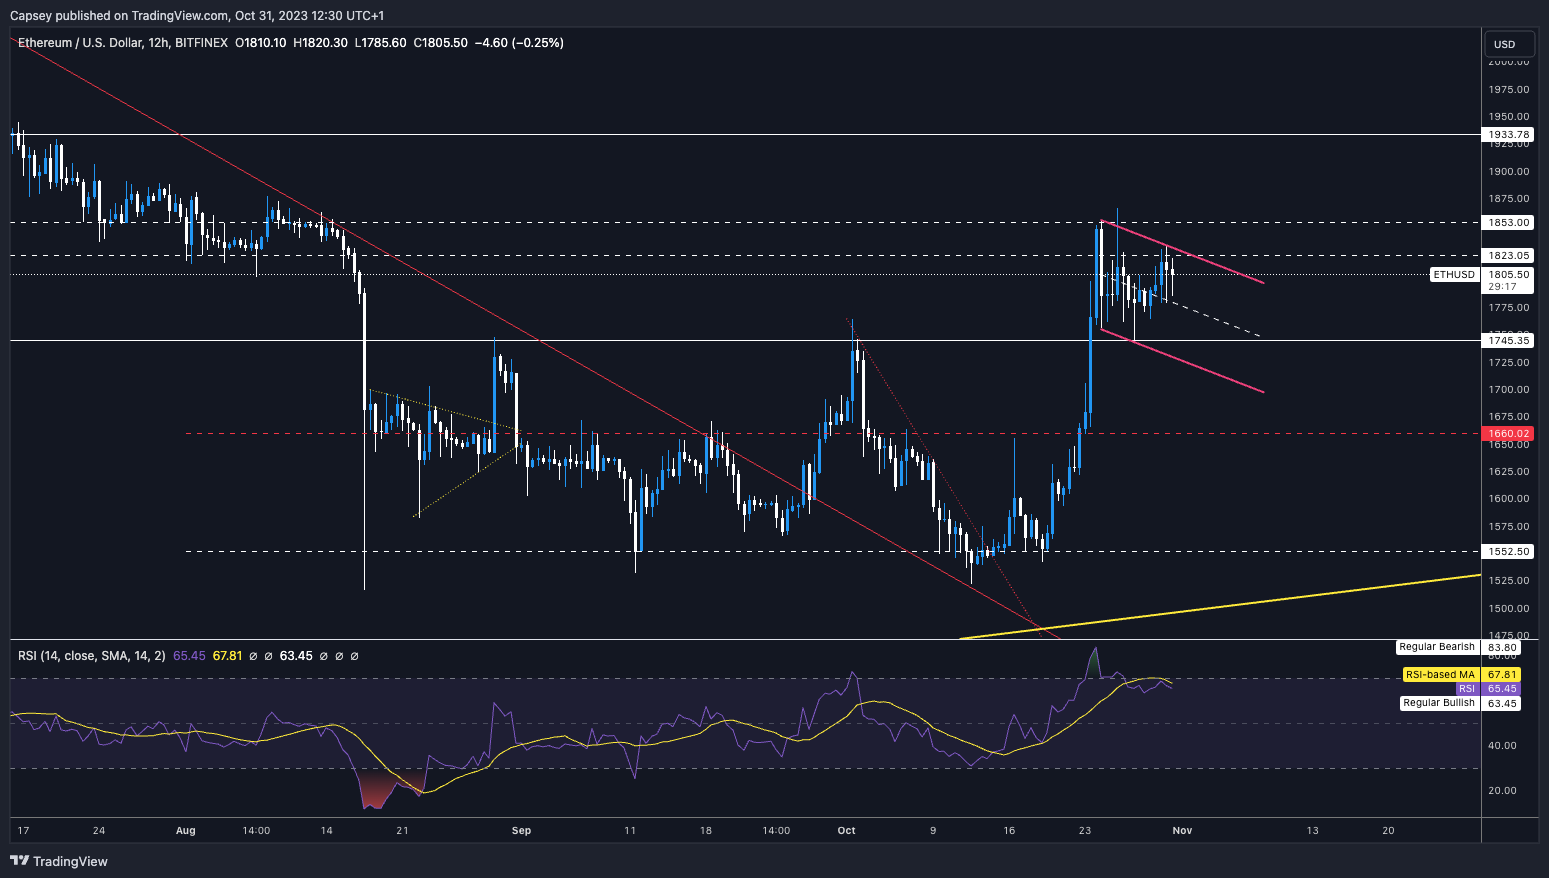Image resolution: width=1549 pixels, height=878 pixels.
Task: Click the Oct date on time axis
Action: pyautogui.click(x=846, y=830)
